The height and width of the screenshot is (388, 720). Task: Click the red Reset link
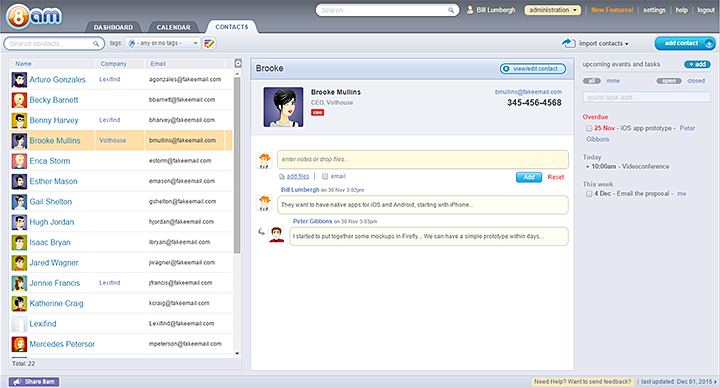[x=556, y=177]
